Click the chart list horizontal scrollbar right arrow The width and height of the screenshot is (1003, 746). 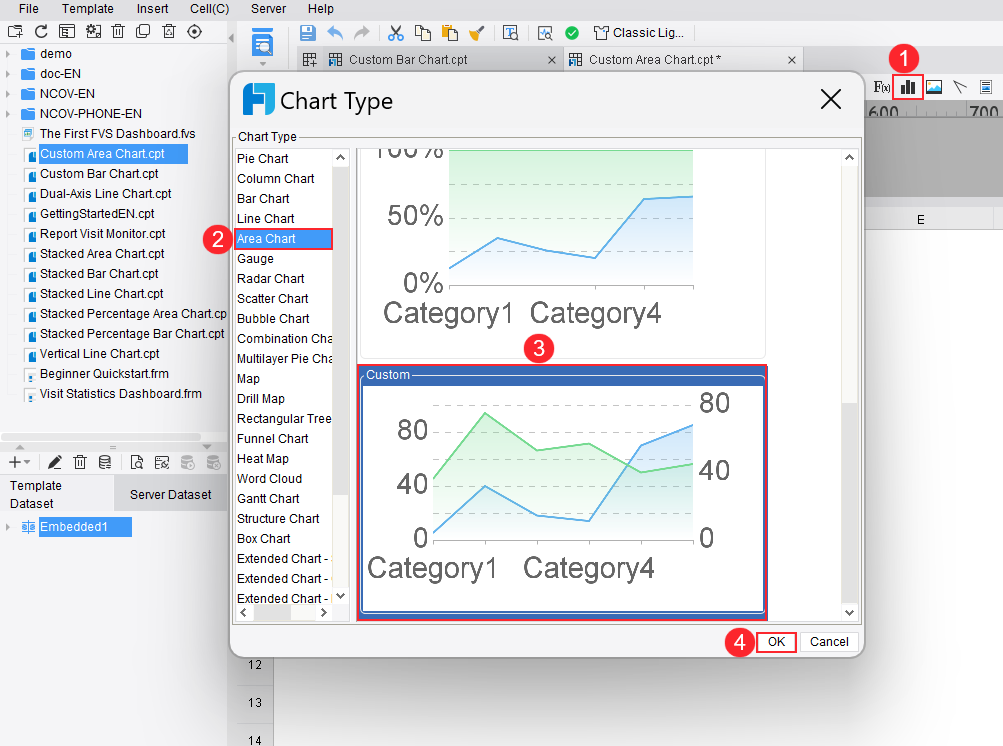[x=324, y=613]
